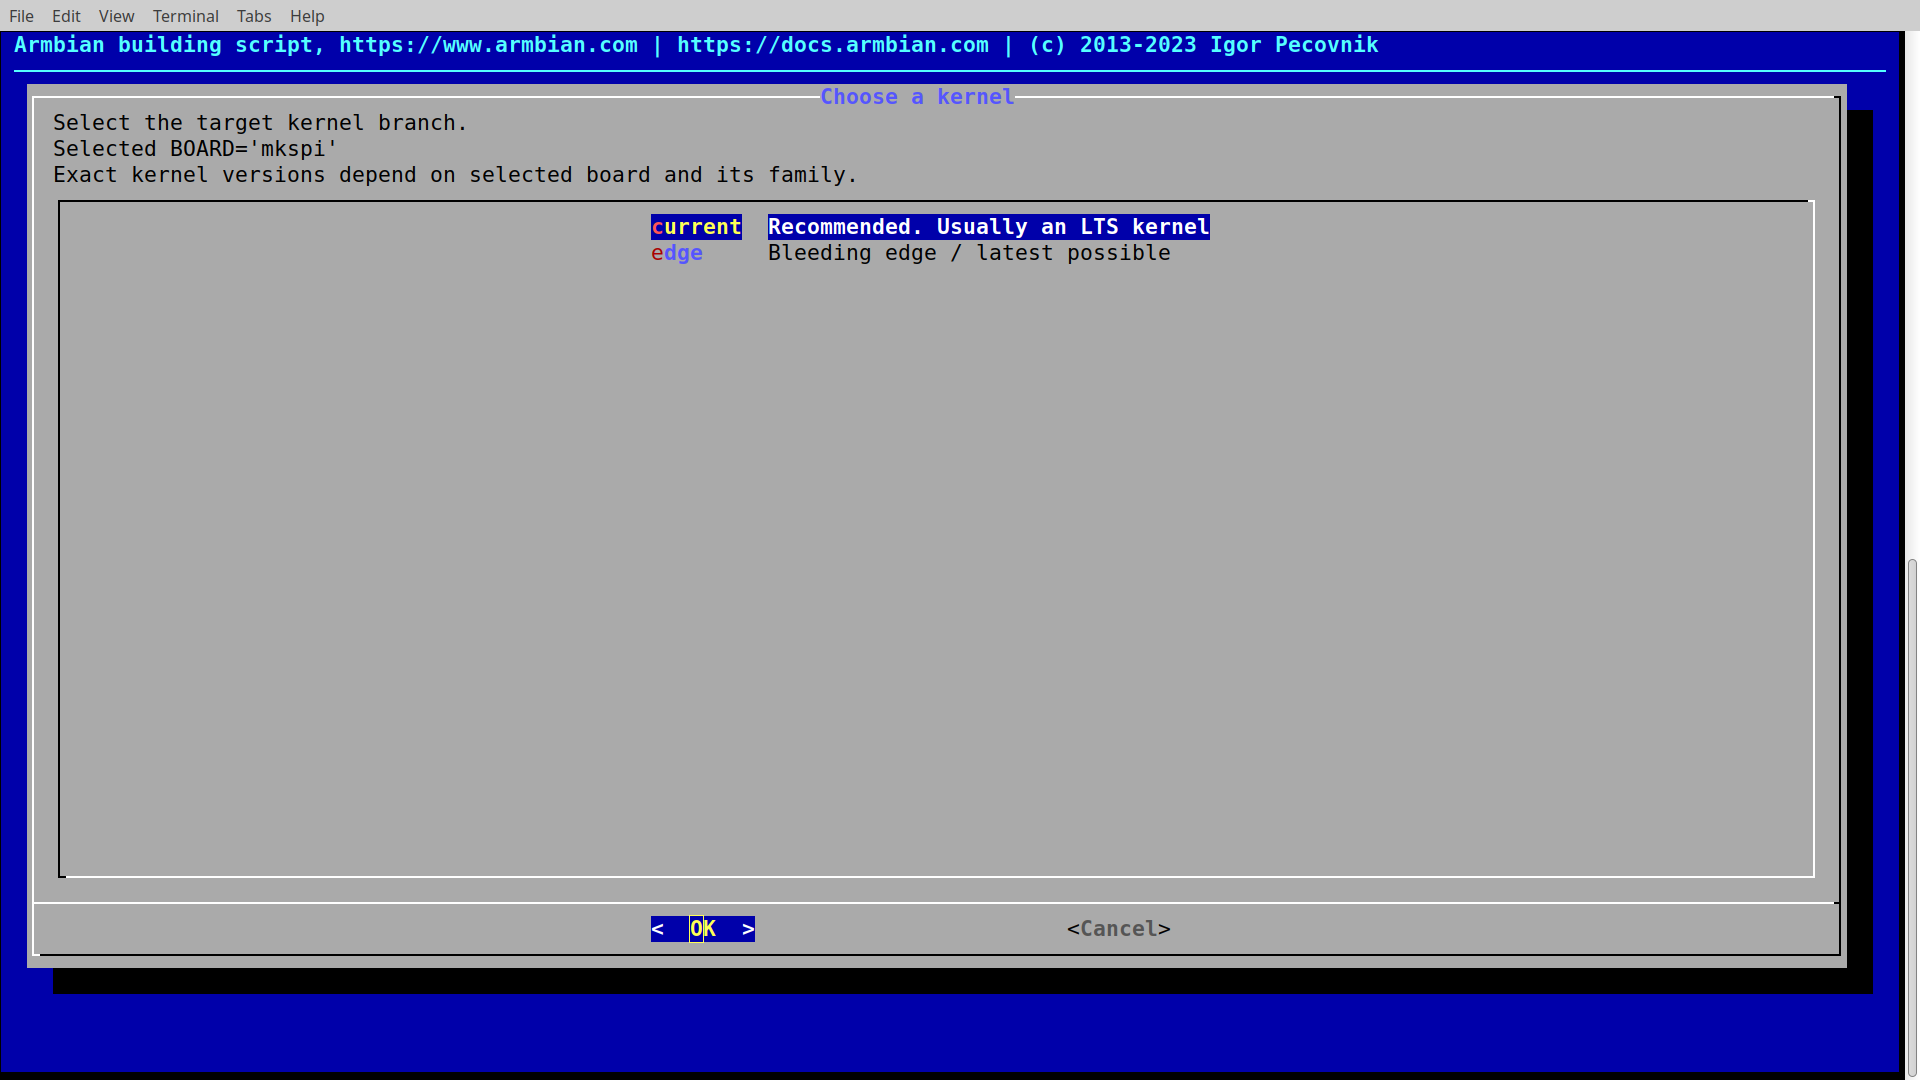Click 'Select the target kernel branch.' text
Viewport: 1920px width, 1080px height.
pyautogui.click(x=260, y=123)
